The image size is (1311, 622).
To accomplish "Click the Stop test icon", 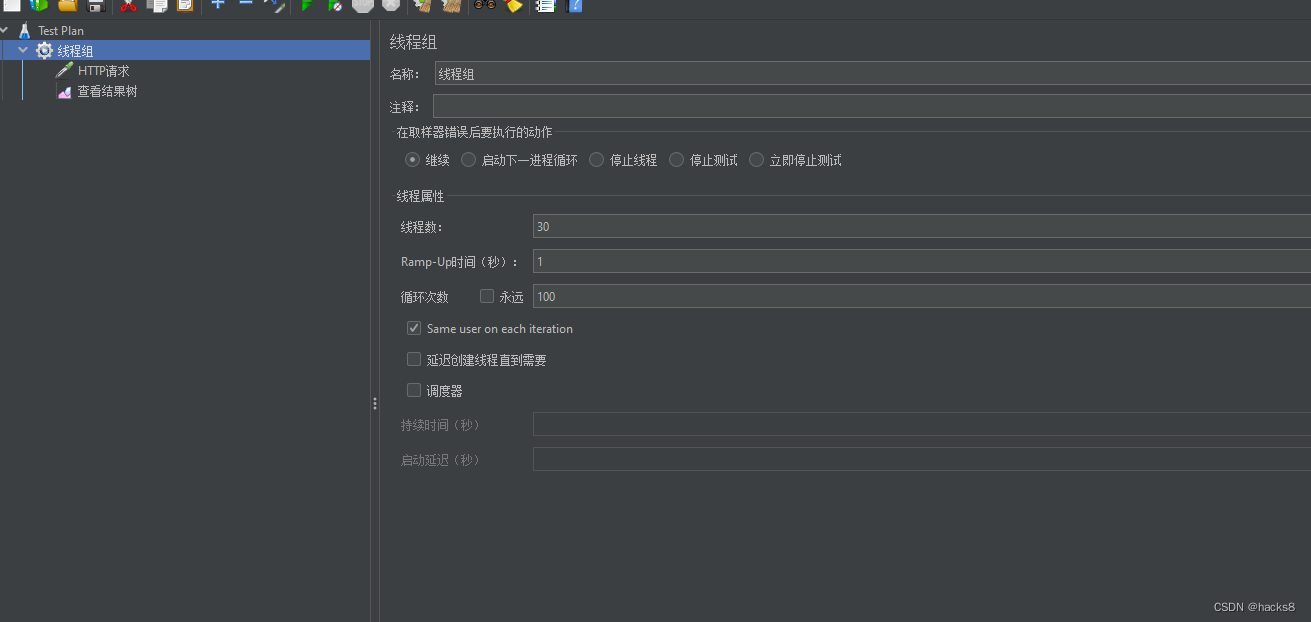I will click(x=363, y=5).
